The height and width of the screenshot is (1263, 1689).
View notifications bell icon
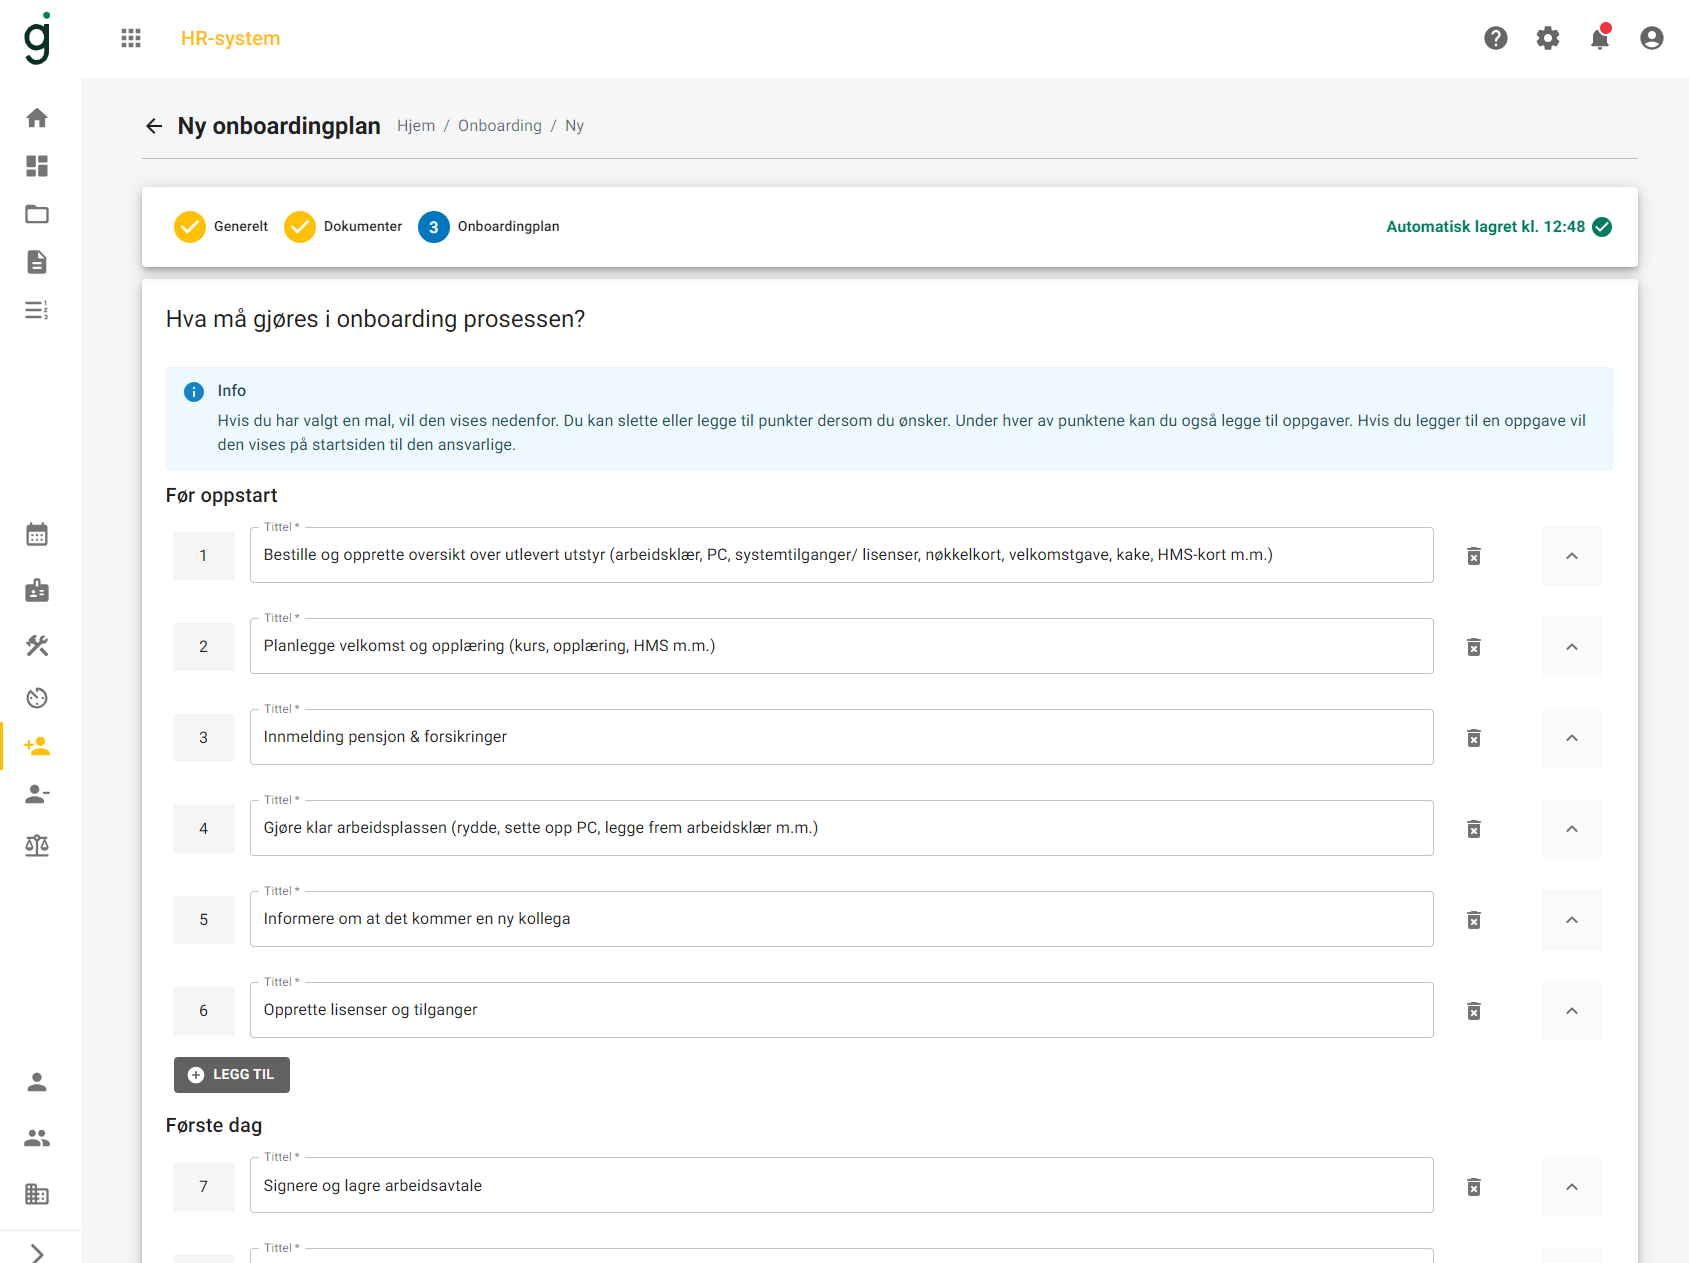1600,37
